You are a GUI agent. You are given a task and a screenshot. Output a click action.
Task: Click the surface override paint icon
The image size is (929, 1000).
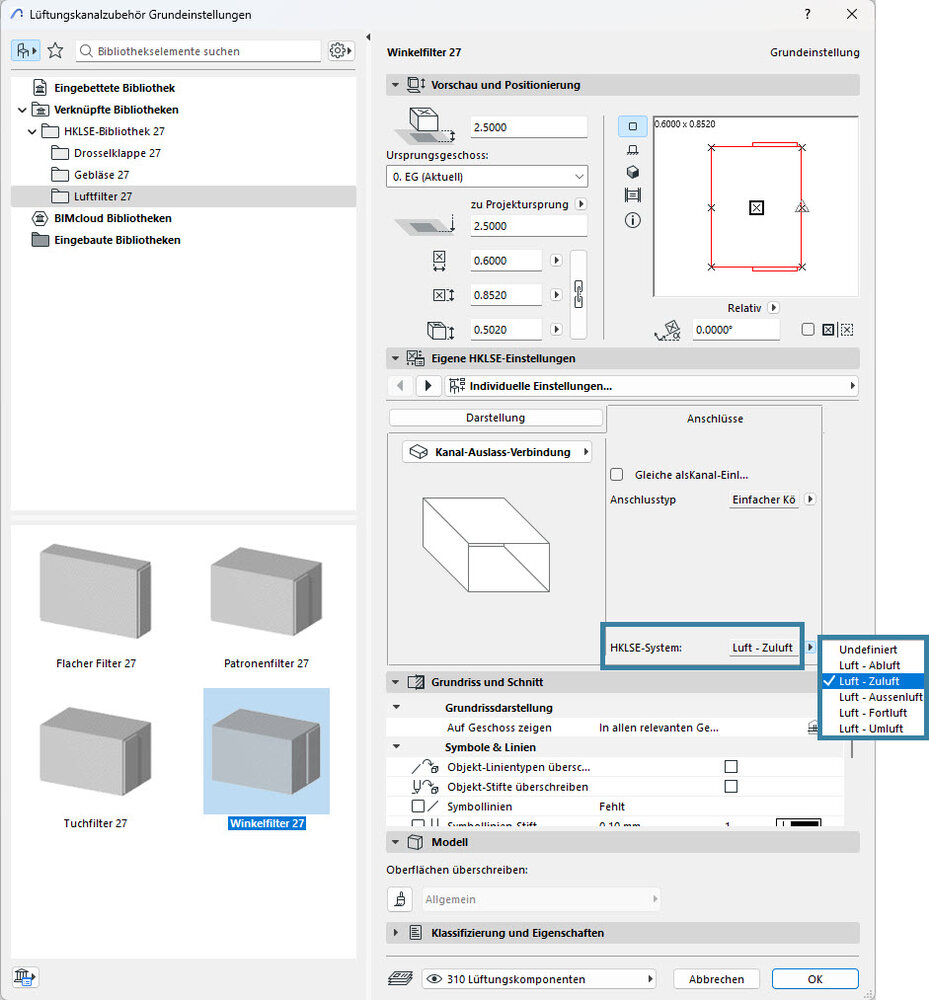400,899
